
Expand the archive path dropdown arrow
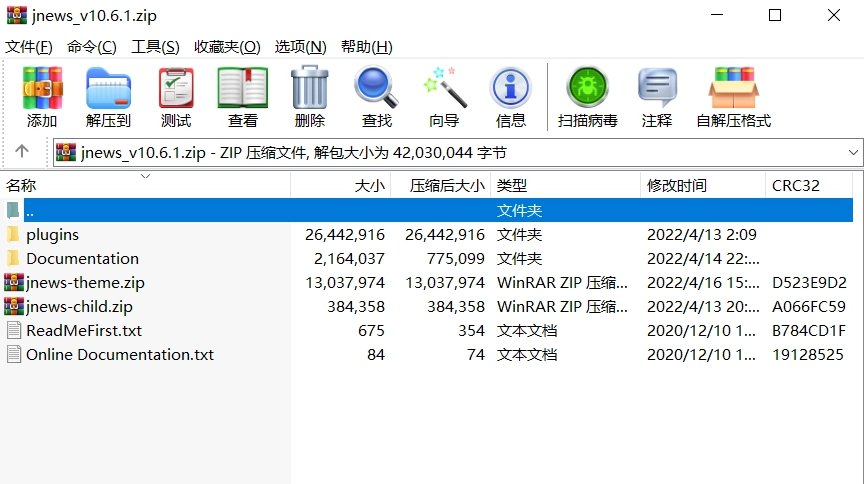pos(853,152)
